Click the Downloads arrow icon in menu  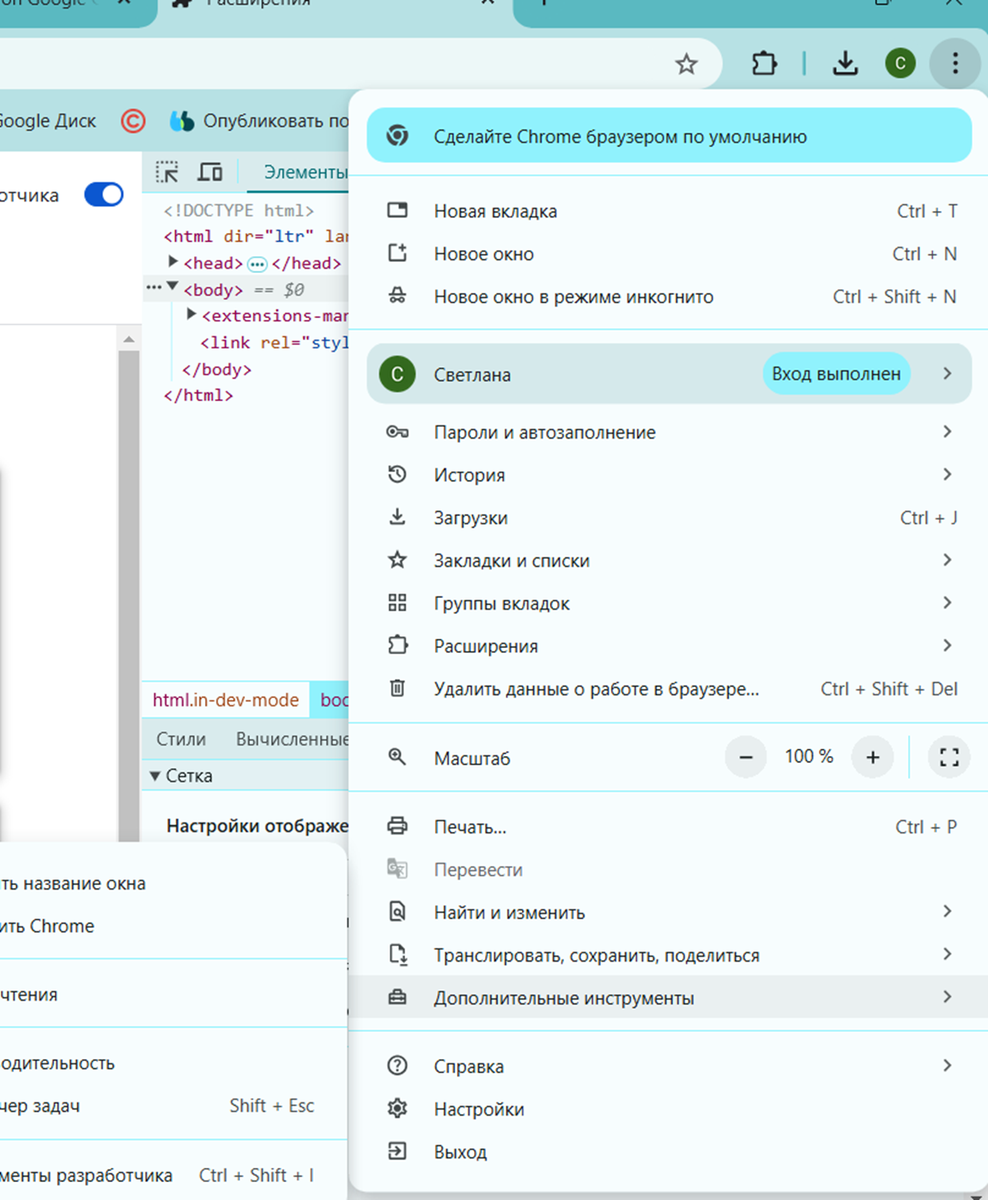[x=397, y=518]
